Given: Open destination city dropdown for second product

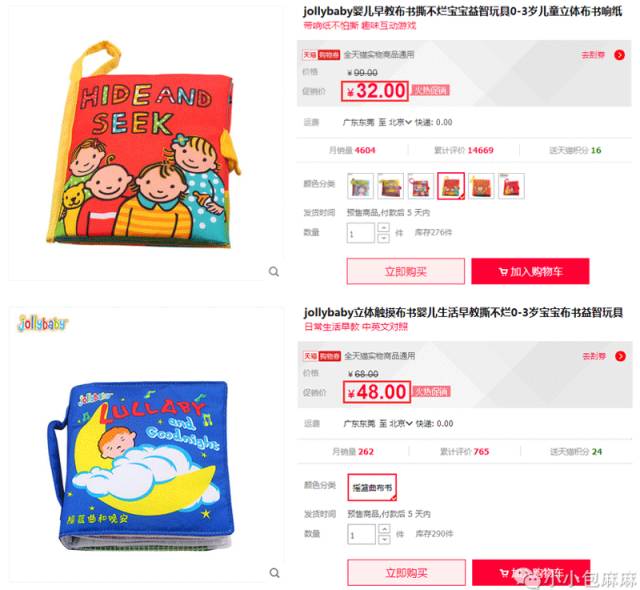Looking at the screenshot, I should (x=401, y=424).
